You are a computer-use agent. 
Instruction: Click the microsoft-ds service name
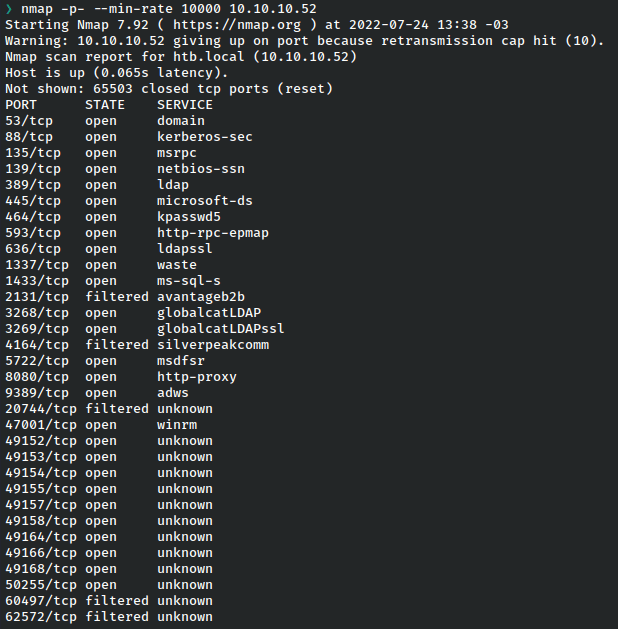pyautogui.click(x=205, y=201)
